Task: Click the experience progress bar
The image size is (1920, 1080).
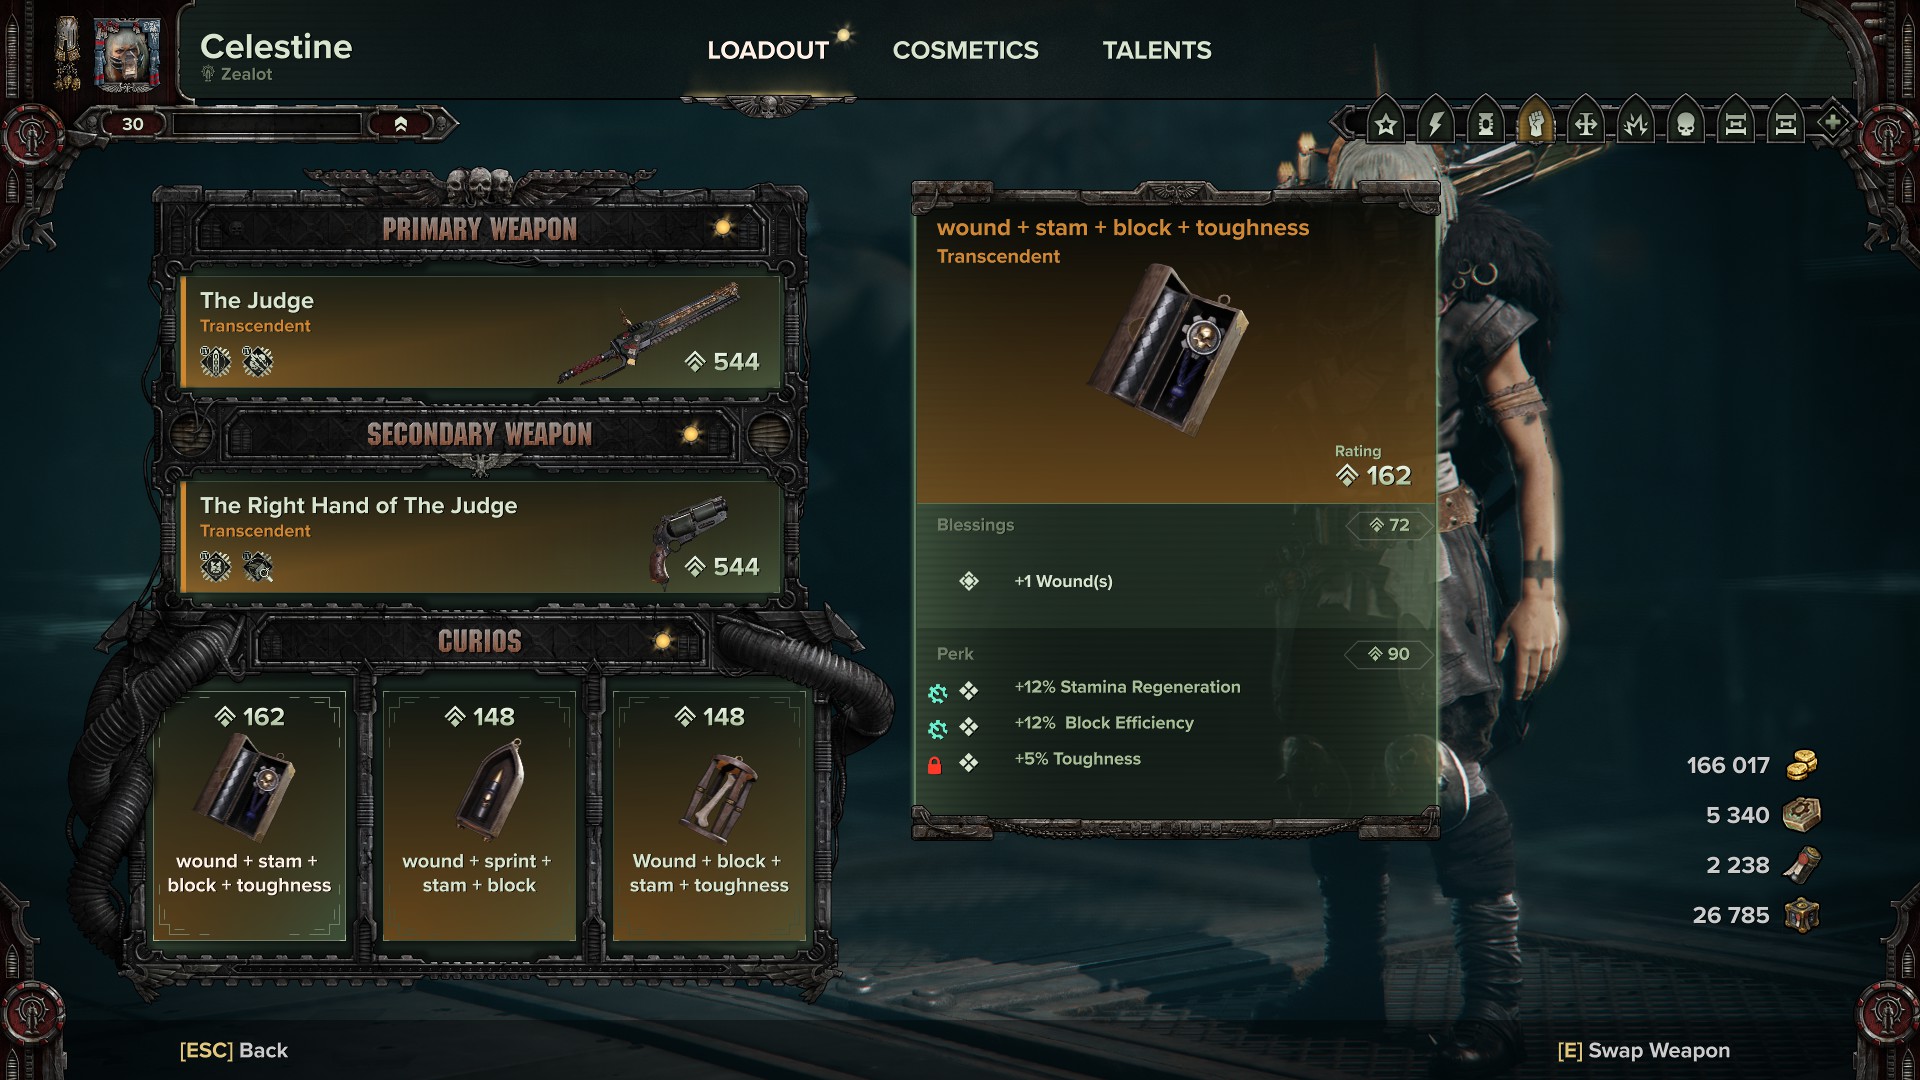Action: pos(266,124)
